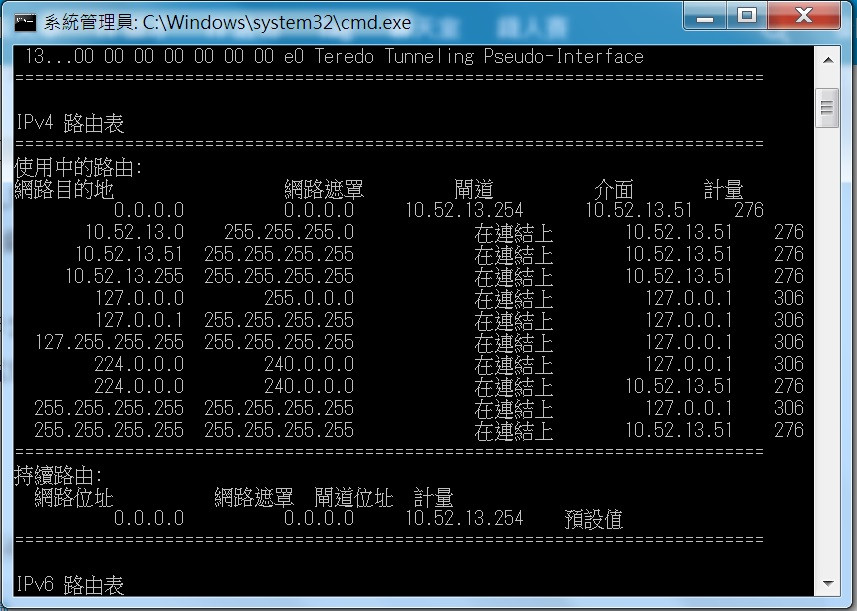
Task: Click netmask 255.0.0.0
Action: [x=309, y=298]
